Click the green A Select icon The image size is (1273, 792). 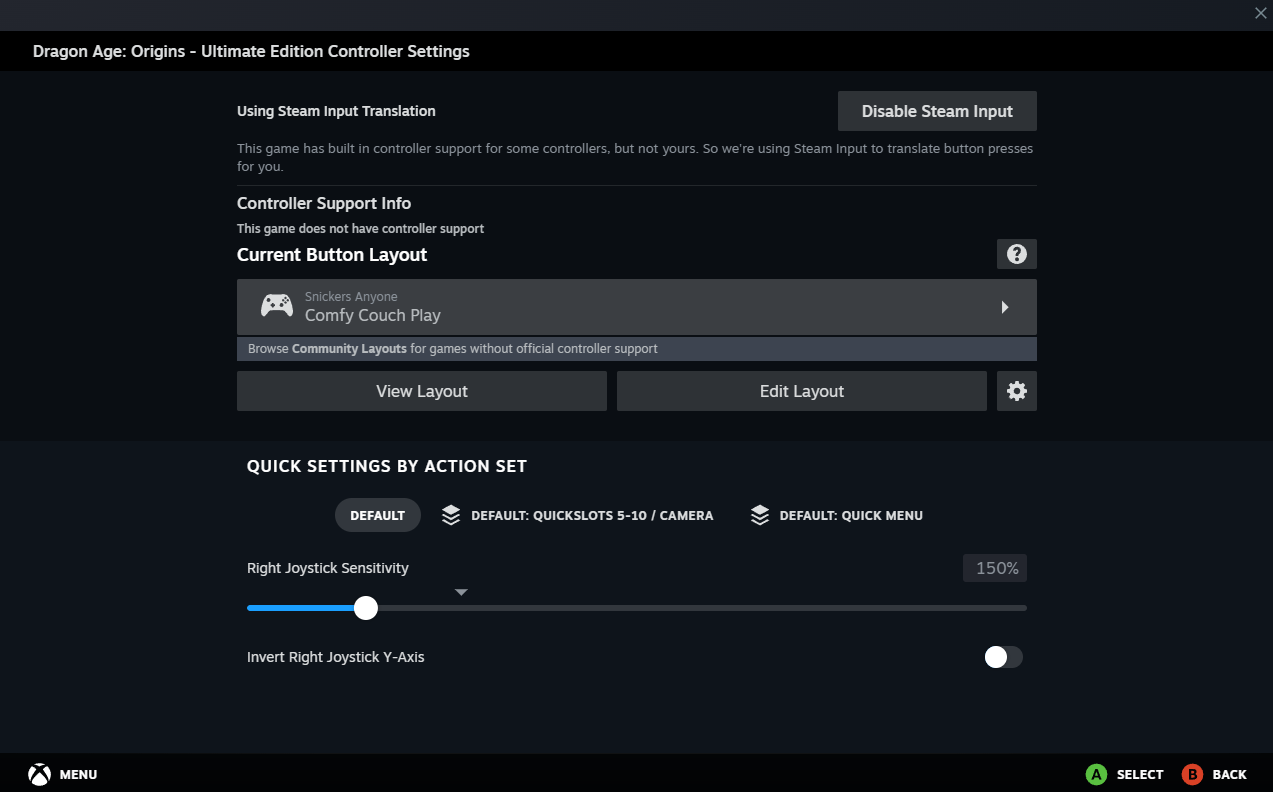(x=1096, y=774)
